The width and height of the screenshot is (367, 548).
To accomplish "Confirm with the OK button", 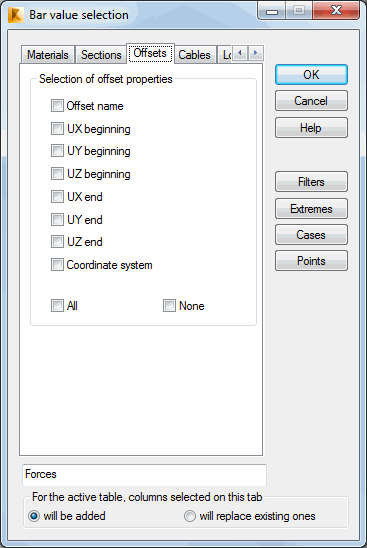I will coord(311,74).
